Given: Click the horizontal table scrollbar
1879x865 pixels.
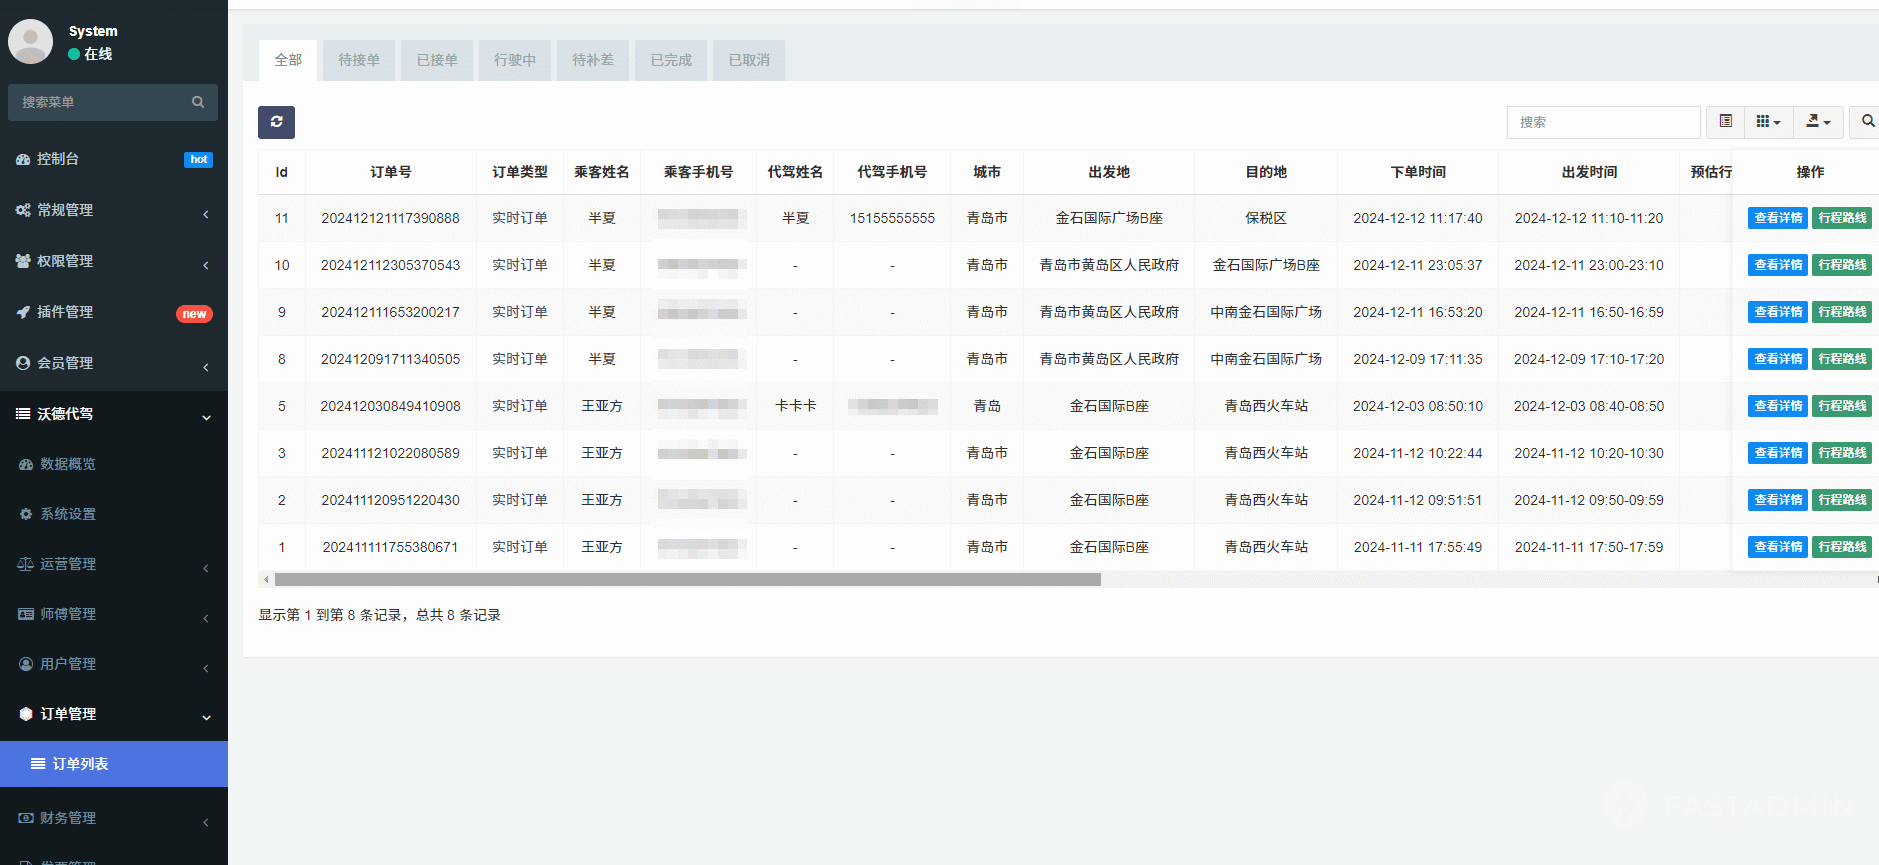Looking at the screenshot, I should pos(687,580).
